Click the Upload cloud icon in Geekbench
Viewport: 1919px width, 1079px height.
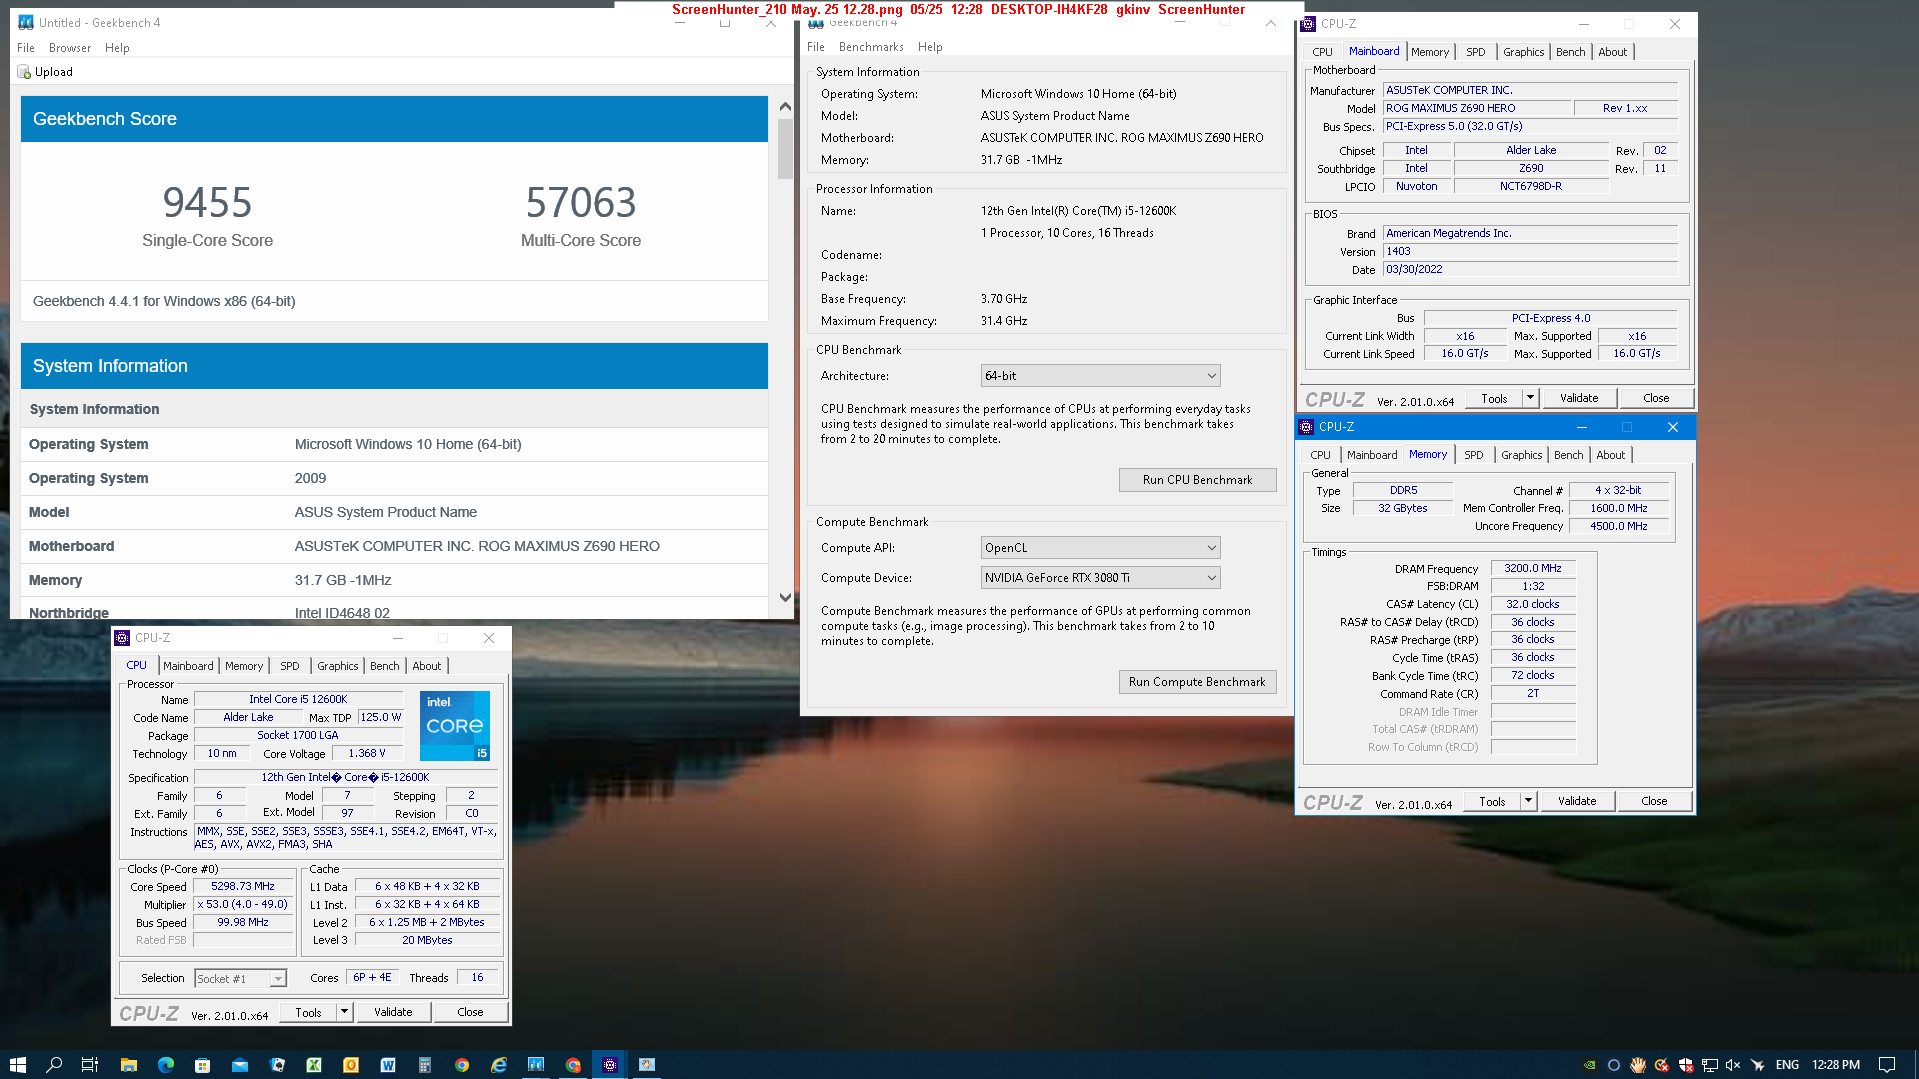point(24,72)
